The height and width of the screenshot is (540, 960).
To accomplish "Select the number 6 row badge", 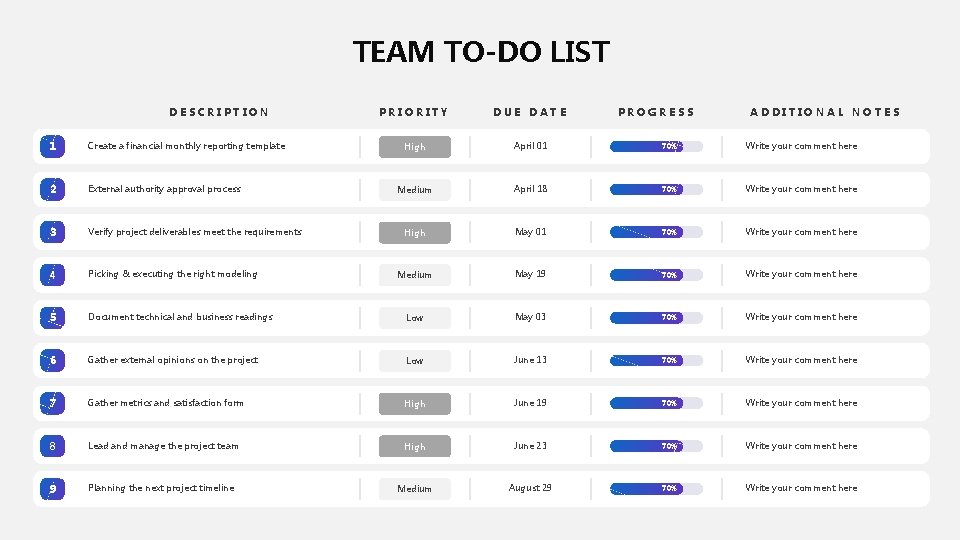I will click(x=53, y=360).
